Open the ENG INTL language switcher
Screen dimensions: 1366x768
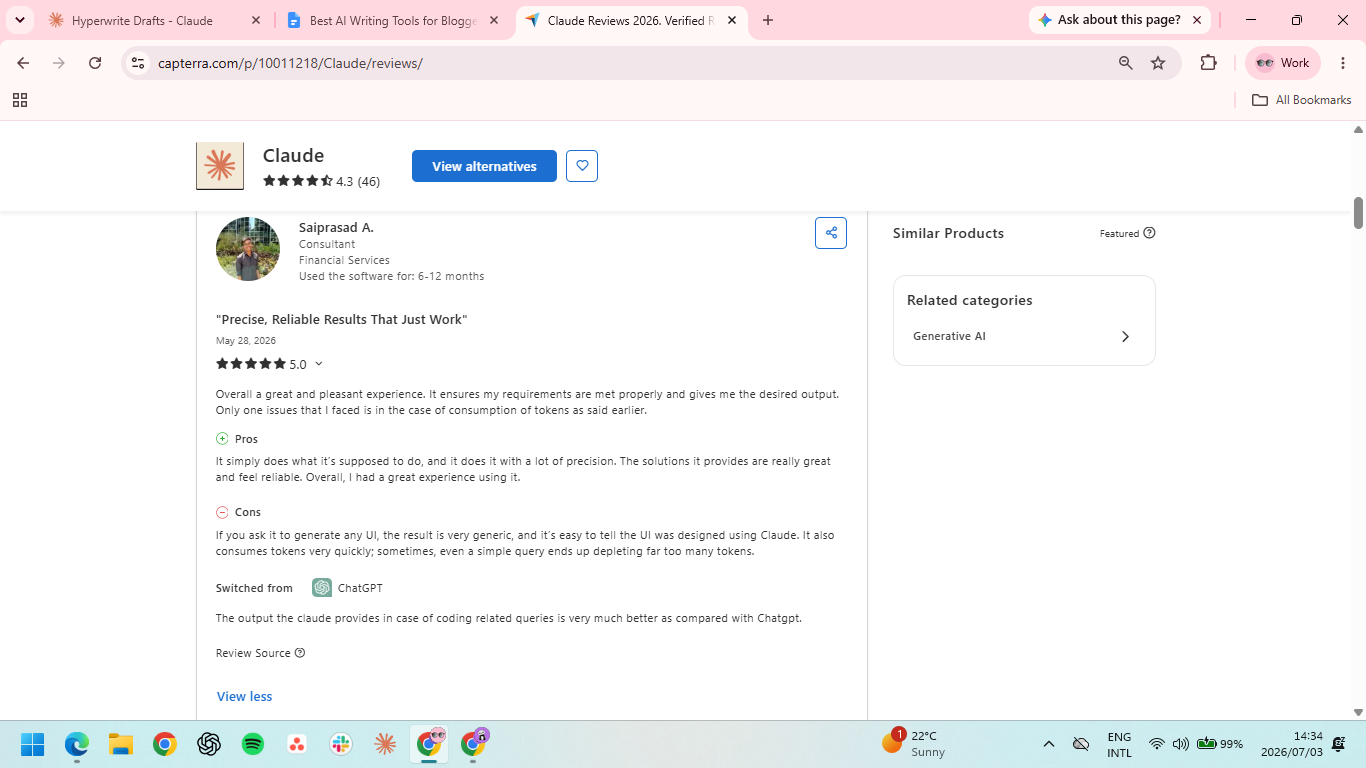pyautogui.click(x=1120, y=744)
